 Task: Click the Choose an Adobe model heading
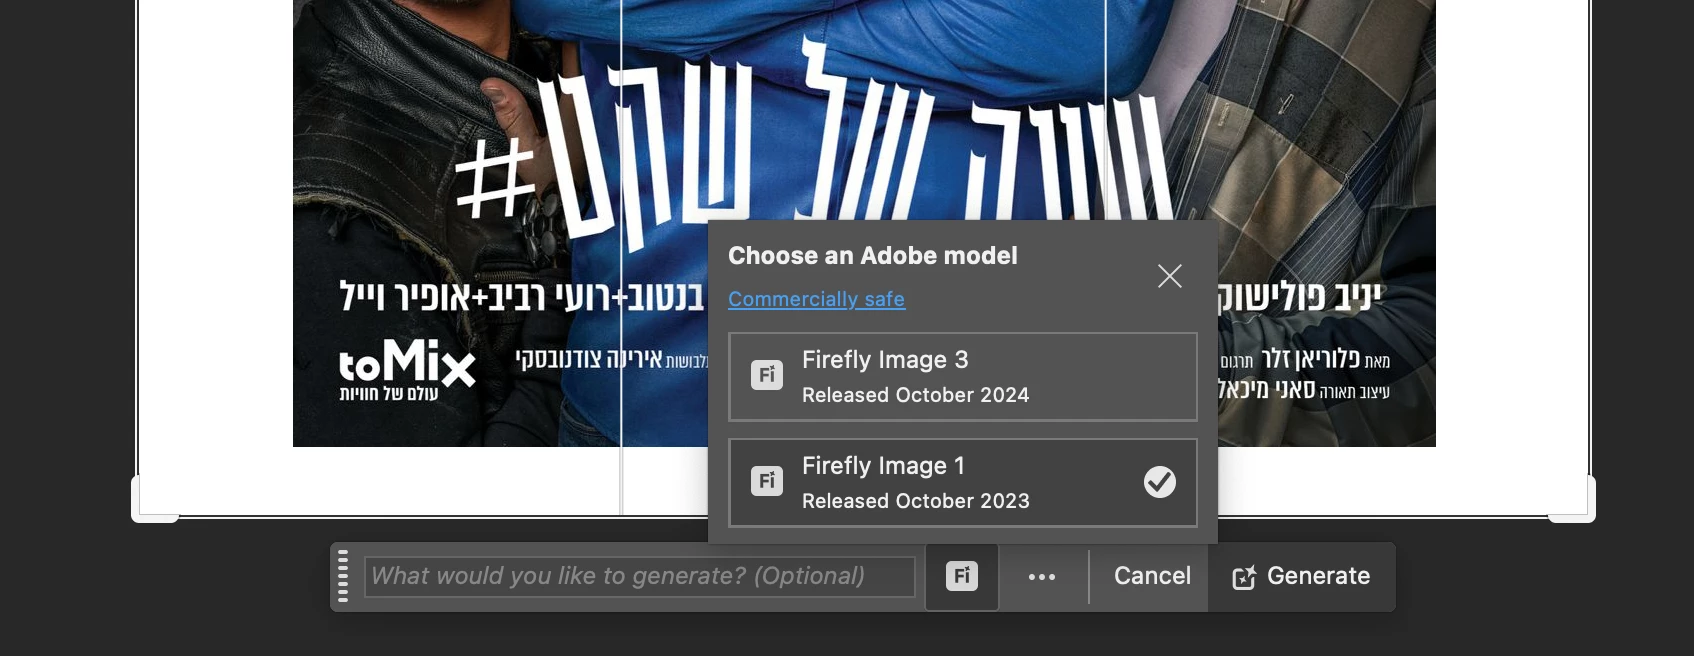(873, 256)
